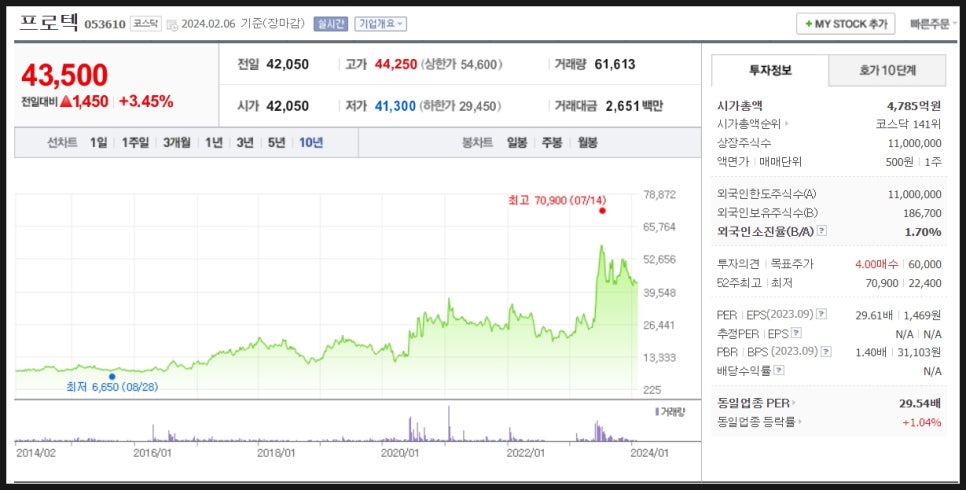
Task: Click the 상한가 54,600 text
Action: (462, 64)
